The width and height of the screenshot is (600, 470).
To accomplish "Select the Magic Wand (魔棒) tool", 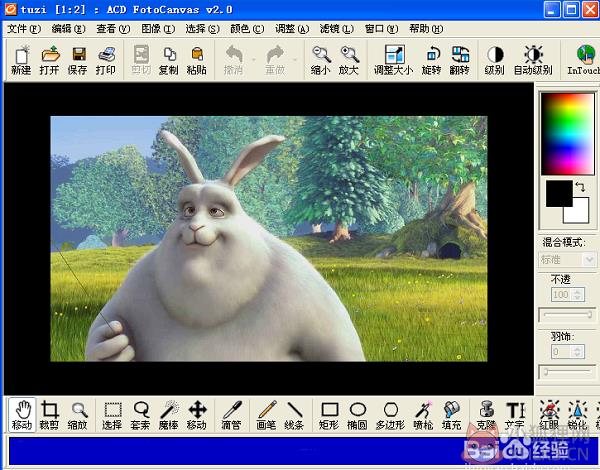I will (x=169, y=416).
